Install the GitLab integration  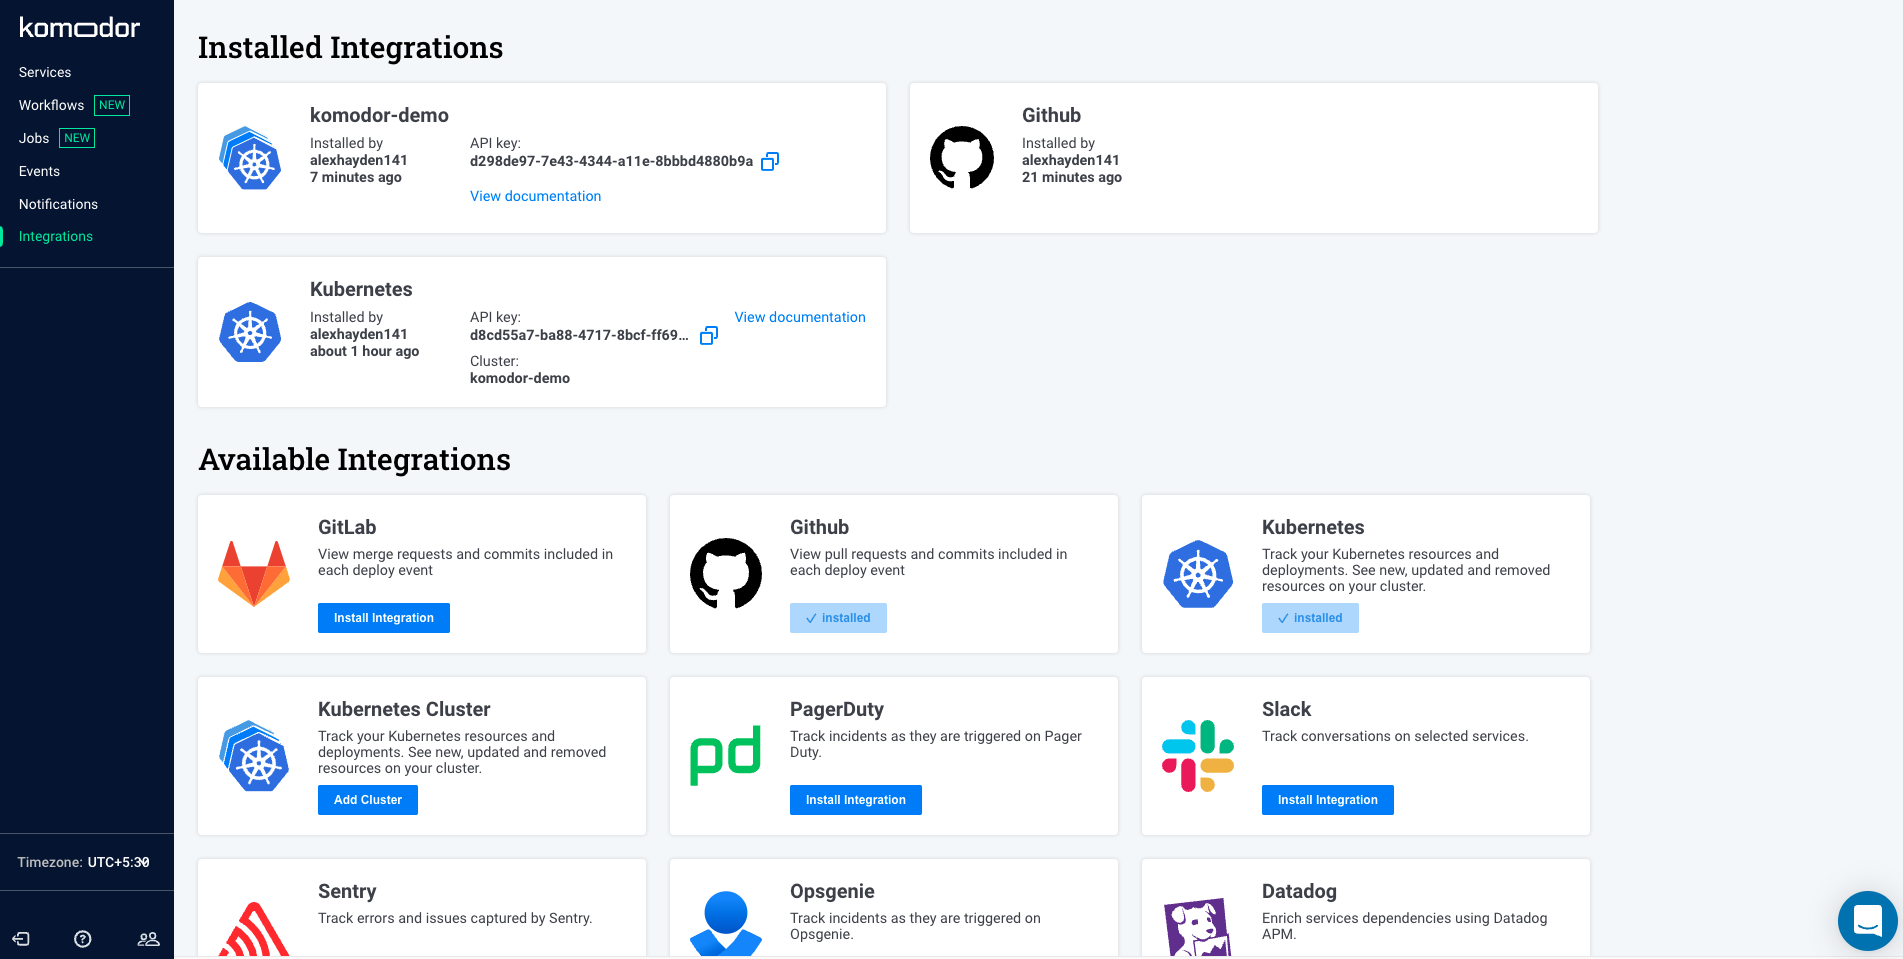384,618
